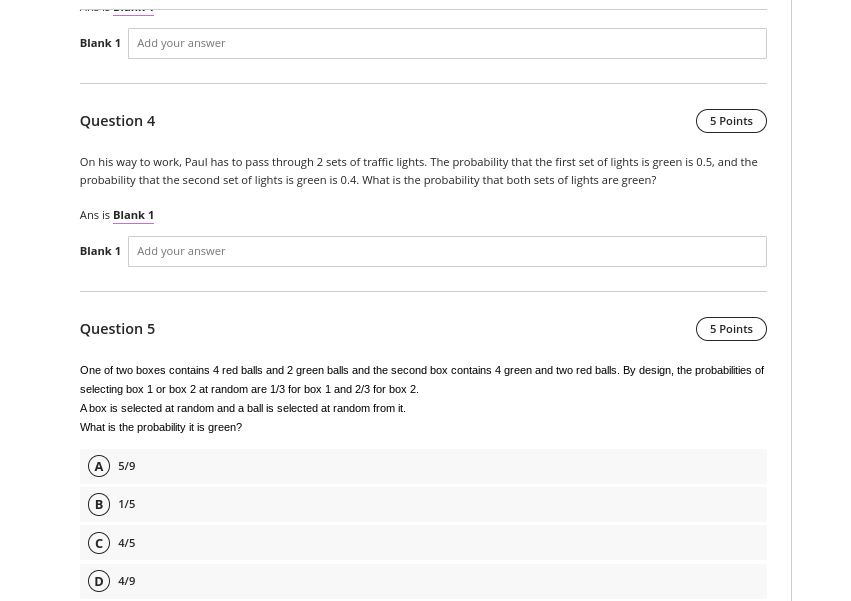Click the 5/9 answer text
This screenshot has width=851, height=601.
click(x=126, y=466)
